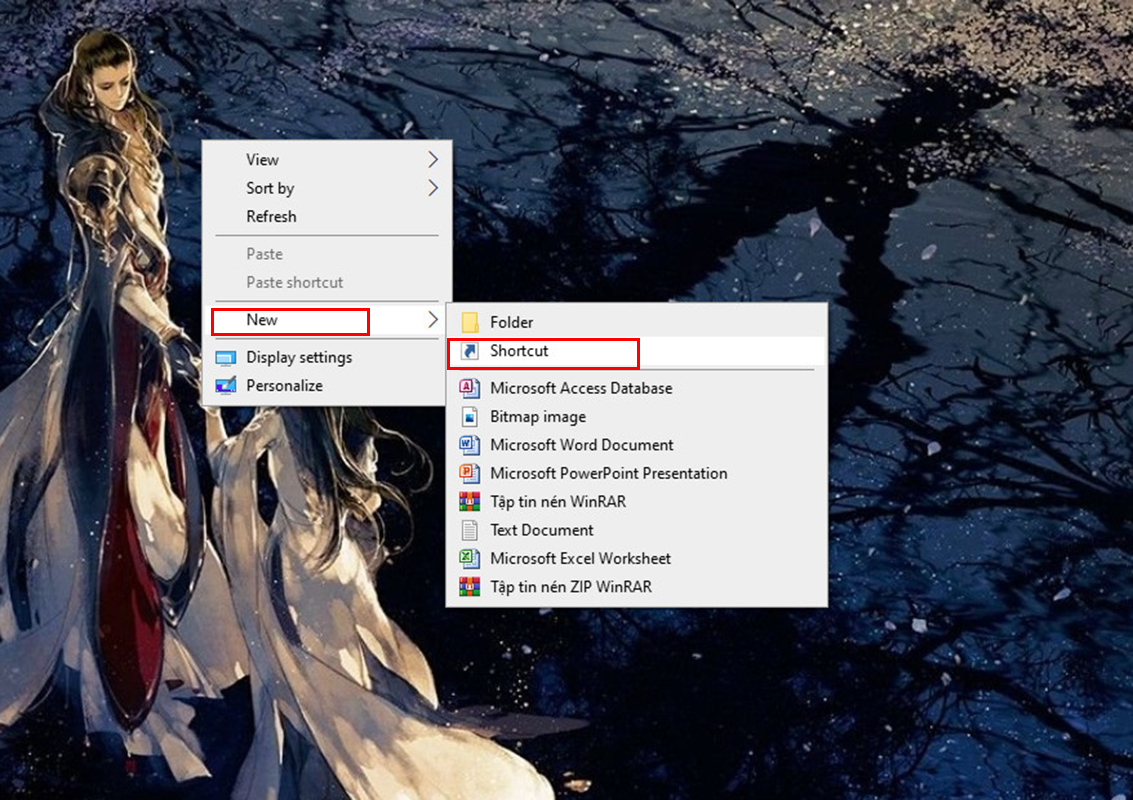Click the arrow next to New
Screen dimensions: 1133x800
[x=433, y=320]
